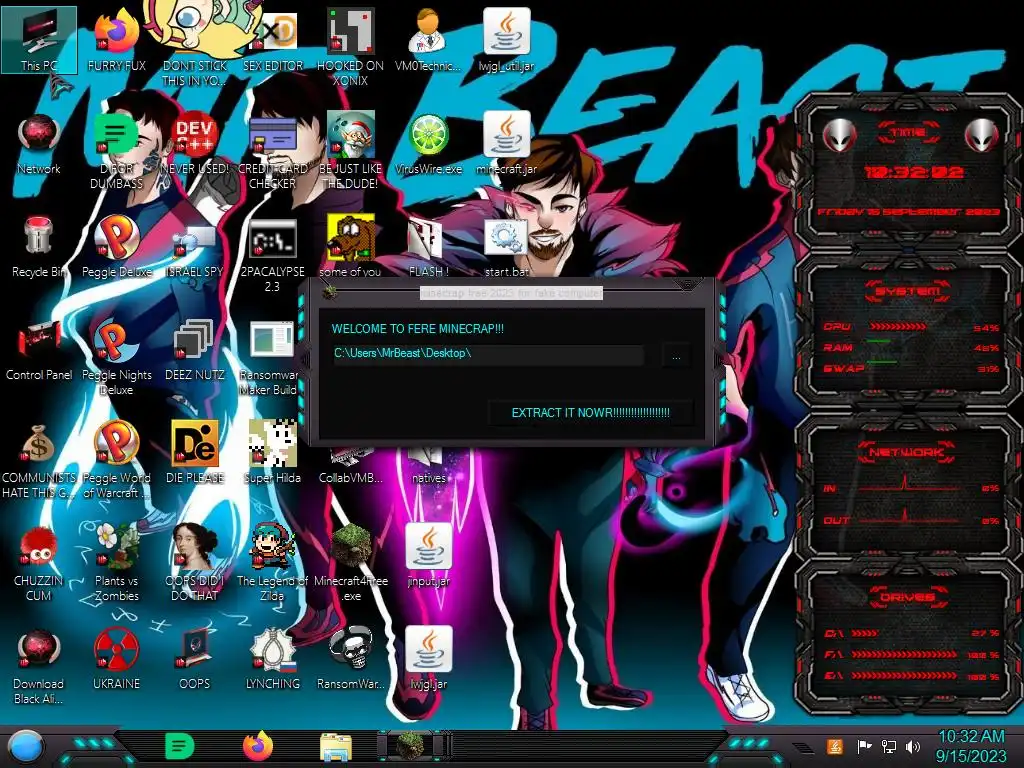Screen dimensions: 1024x768
Task: Select the RansomWar... skull icon
Action: point(351,660)
